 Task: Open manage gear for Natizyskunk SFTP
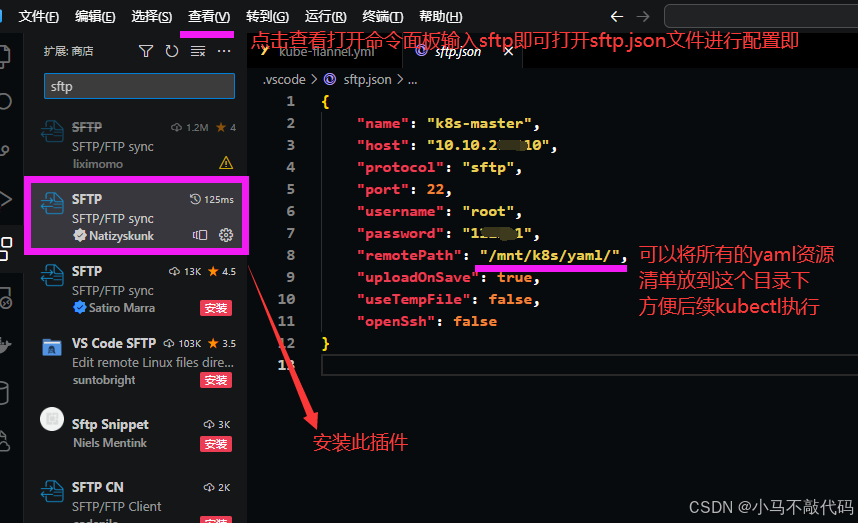point(225,235)
